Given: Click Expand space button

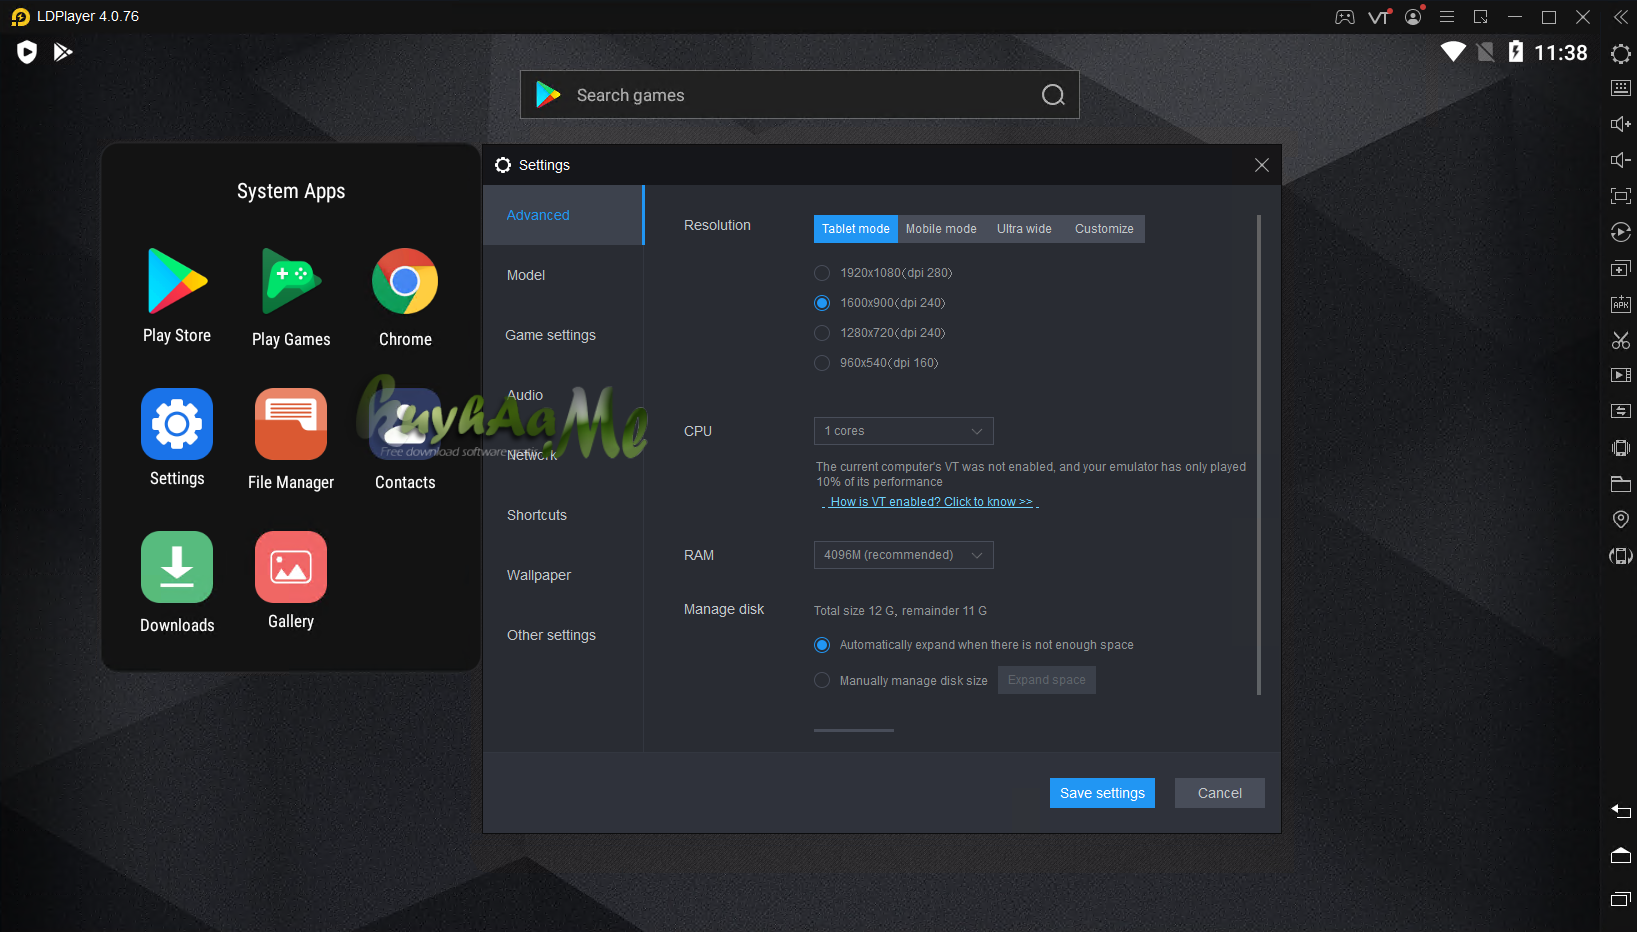Looking at the screenshot, I should 1047,680.
